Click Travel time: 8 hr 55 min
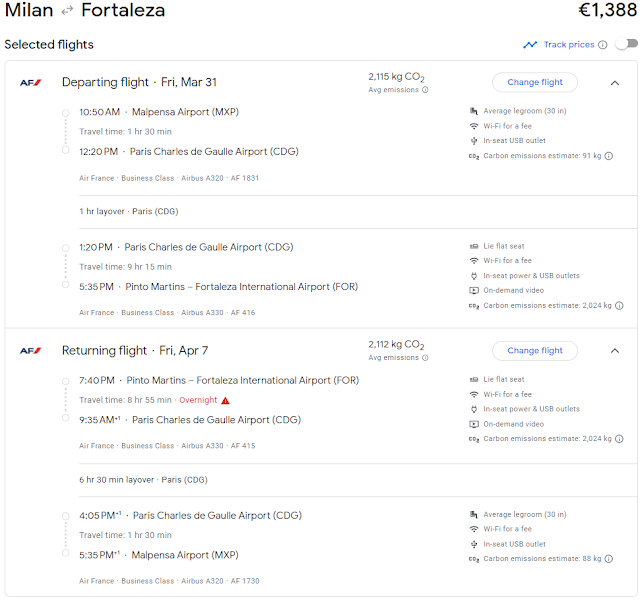The height and width of the screenshot is (600, 640). point(125,400)
